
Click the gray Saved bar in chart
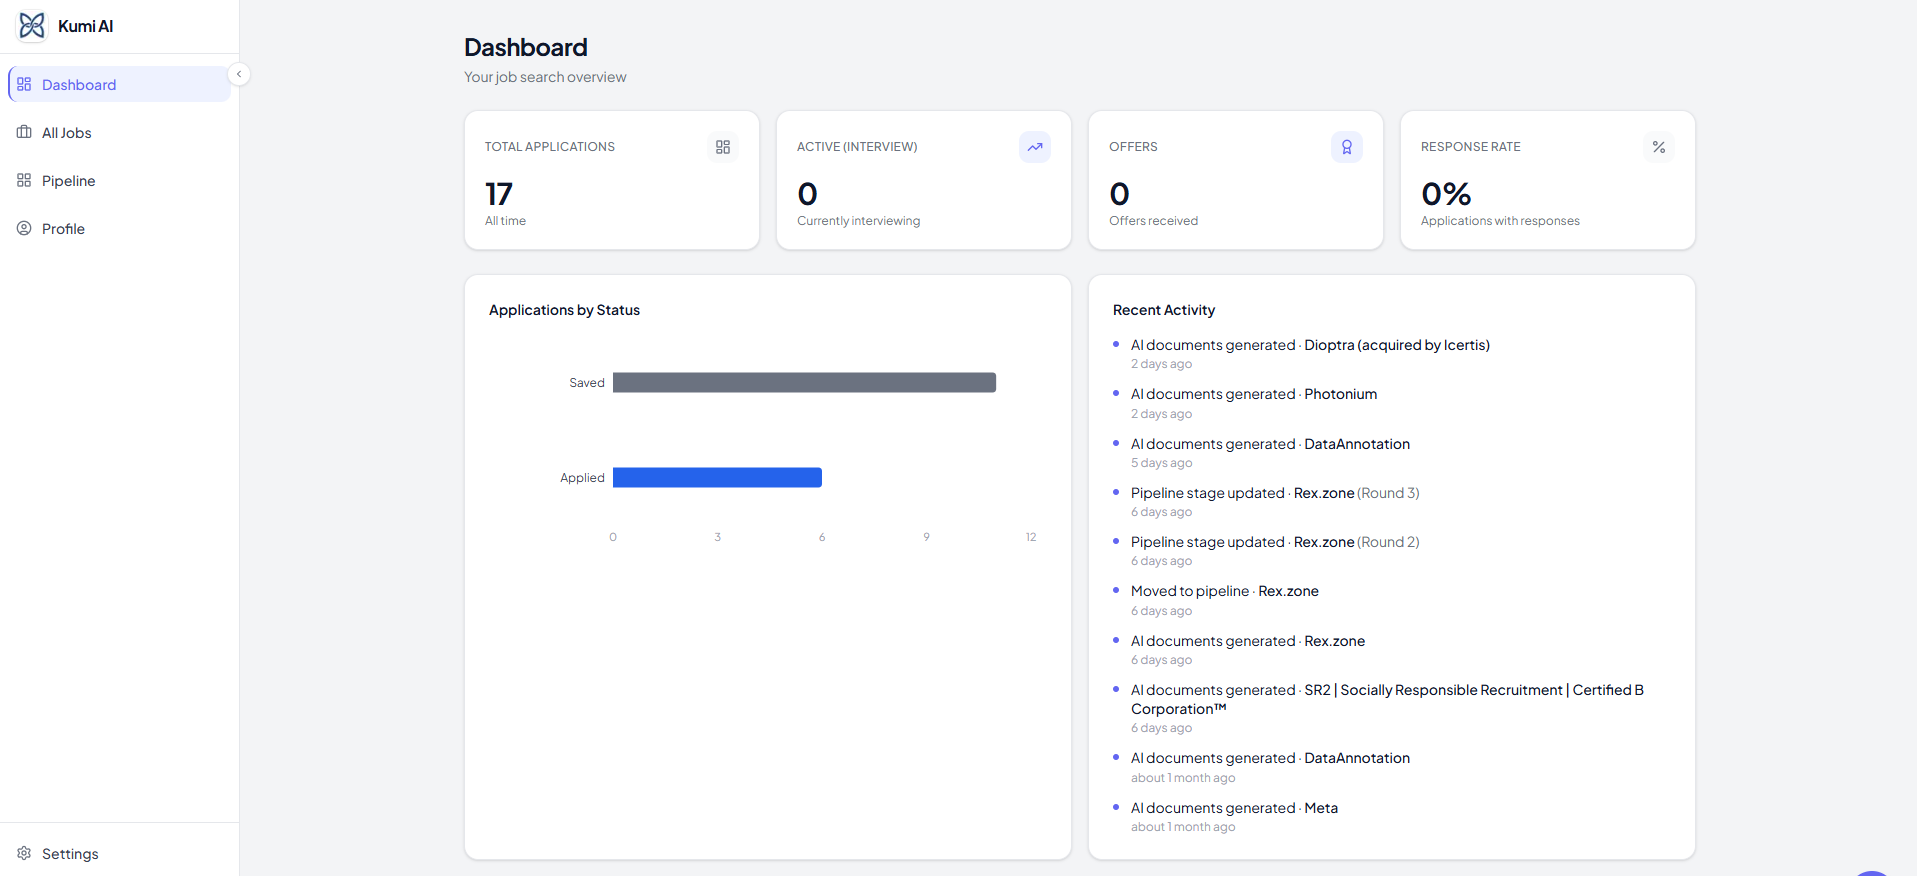(804, 382)
